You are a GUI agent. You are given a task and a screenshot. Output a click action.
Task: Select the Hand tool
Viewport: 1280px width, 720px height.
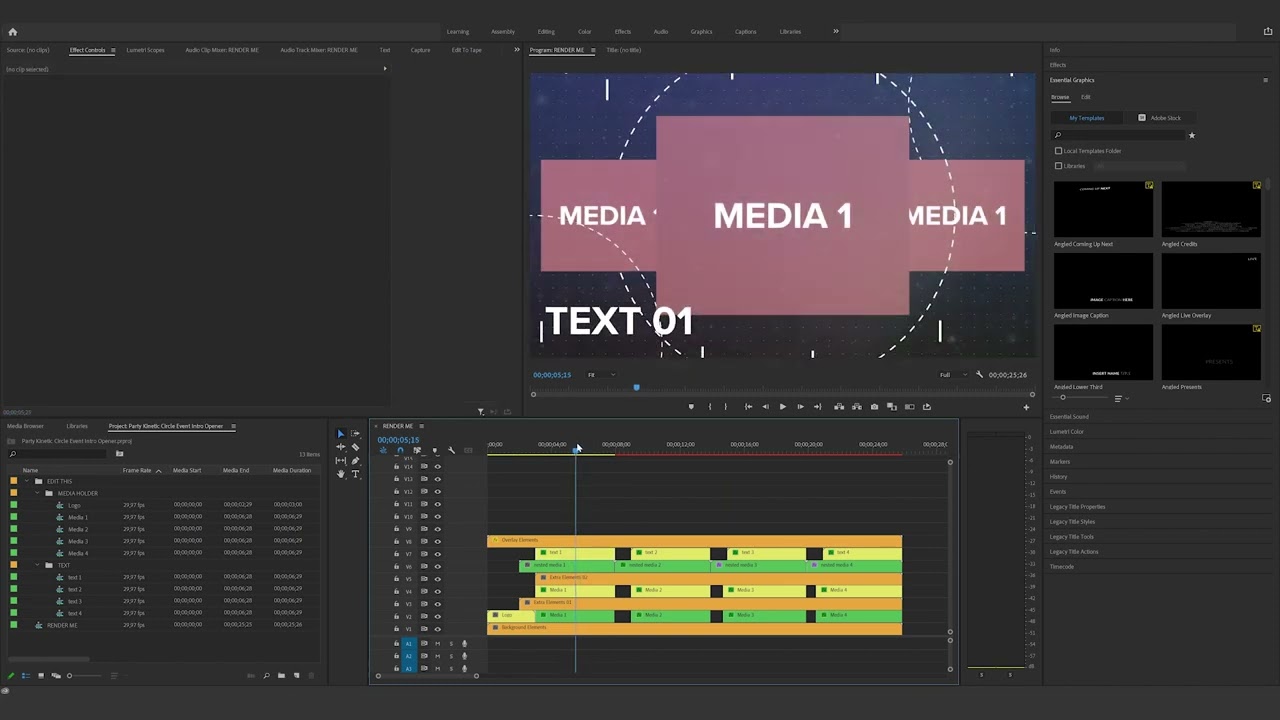coord(340,473)
